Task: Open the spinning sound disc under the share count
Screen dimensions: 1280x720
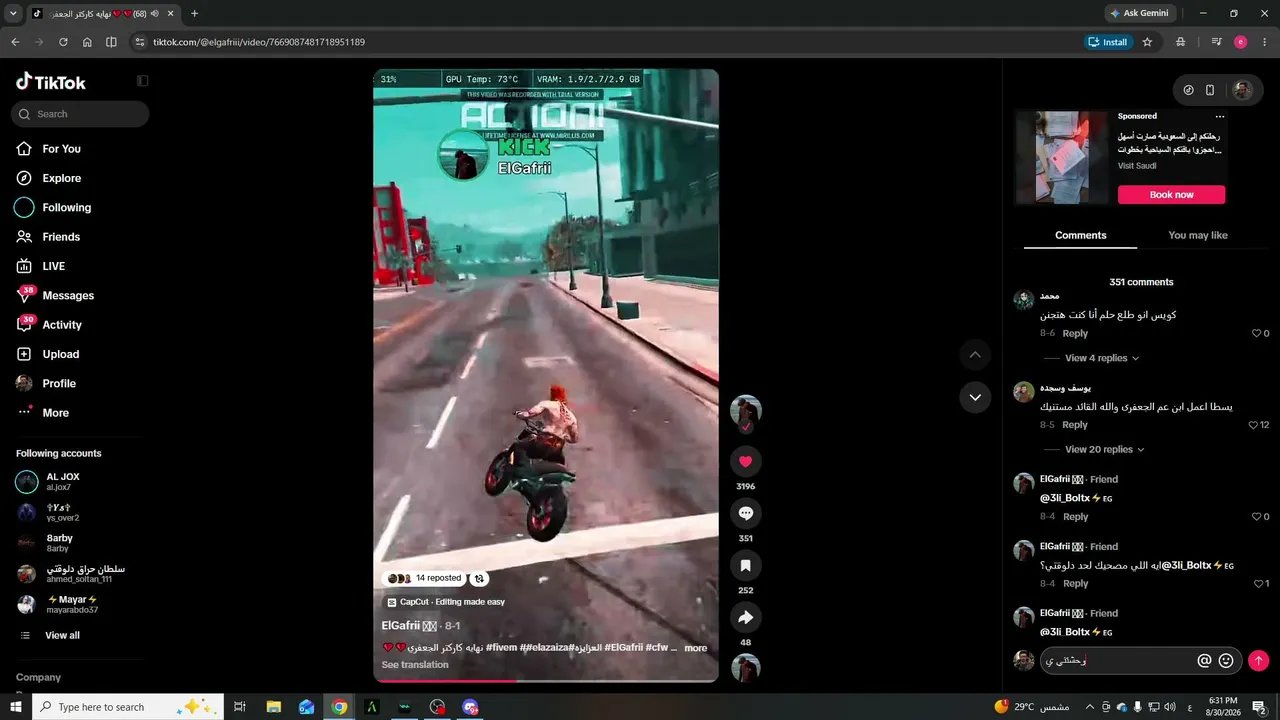Action: tap(745, 668)
